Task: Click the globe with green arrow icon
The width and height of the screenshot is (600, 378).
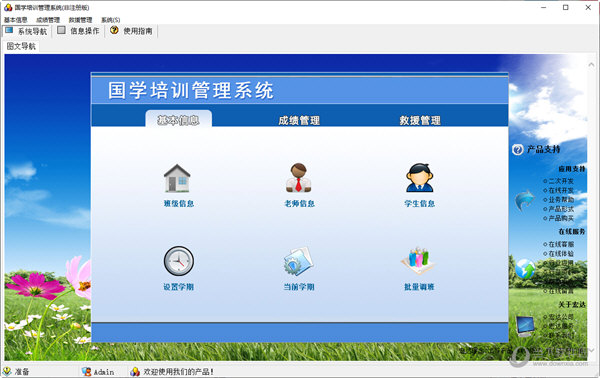Action: tap(525, 269)
